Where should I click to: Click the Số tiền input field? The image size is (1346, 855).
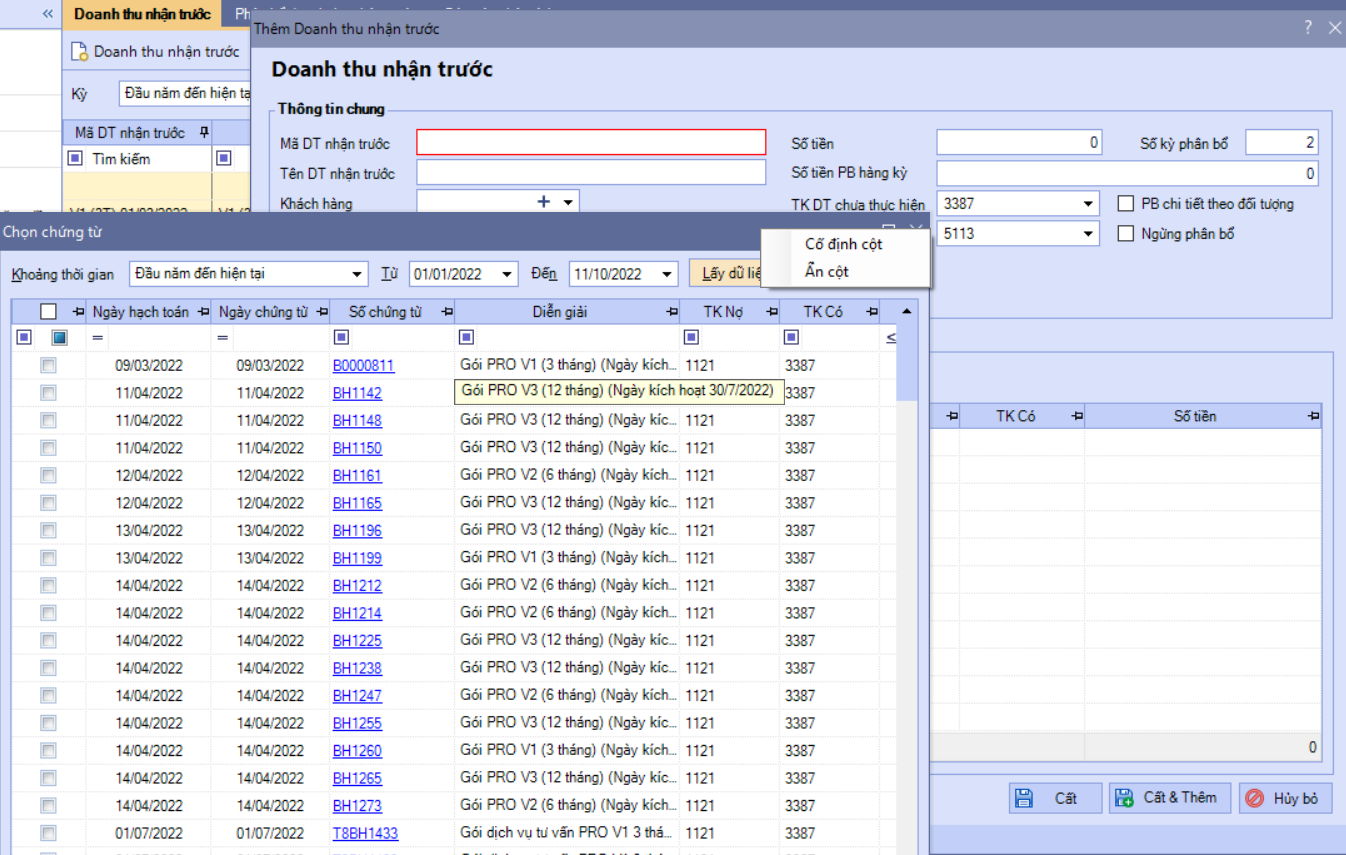(1019, 143)
